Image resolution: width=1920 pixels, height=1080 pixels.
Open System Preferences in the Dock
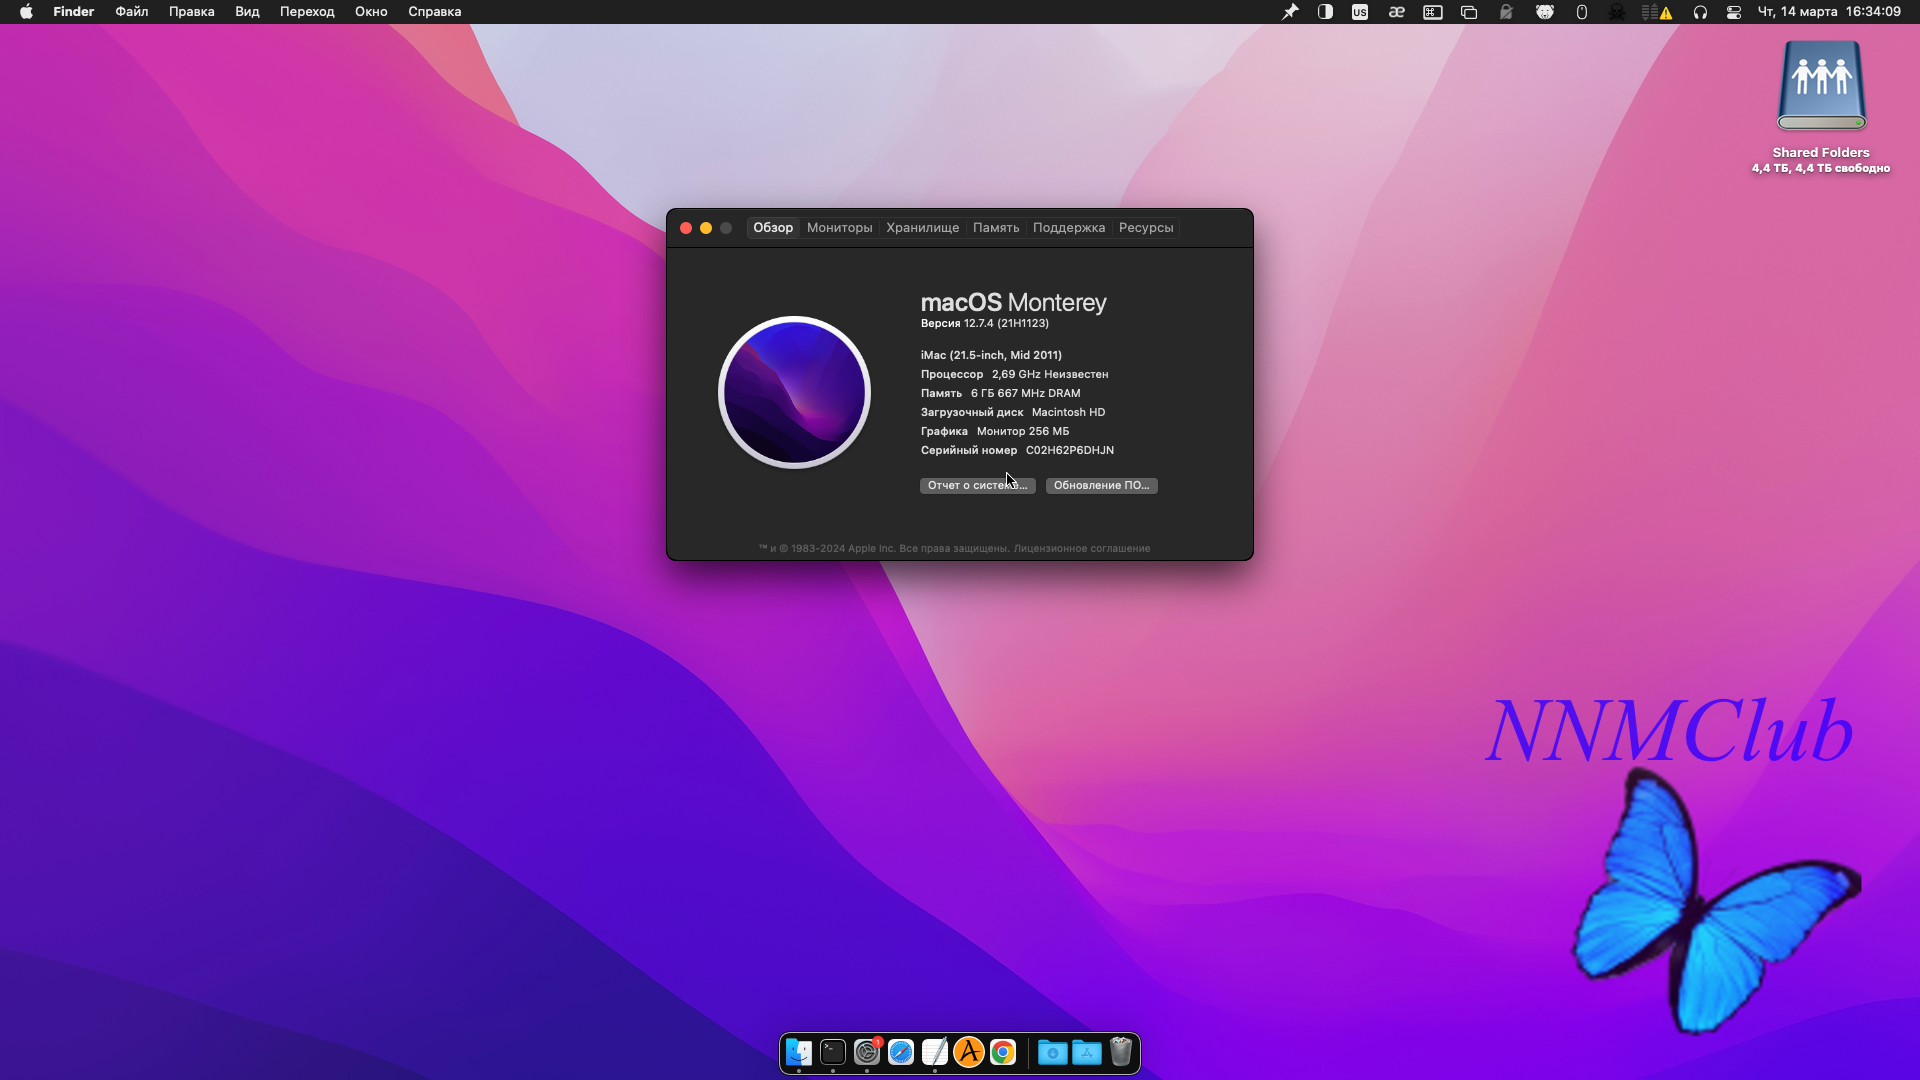(867, 1052)
